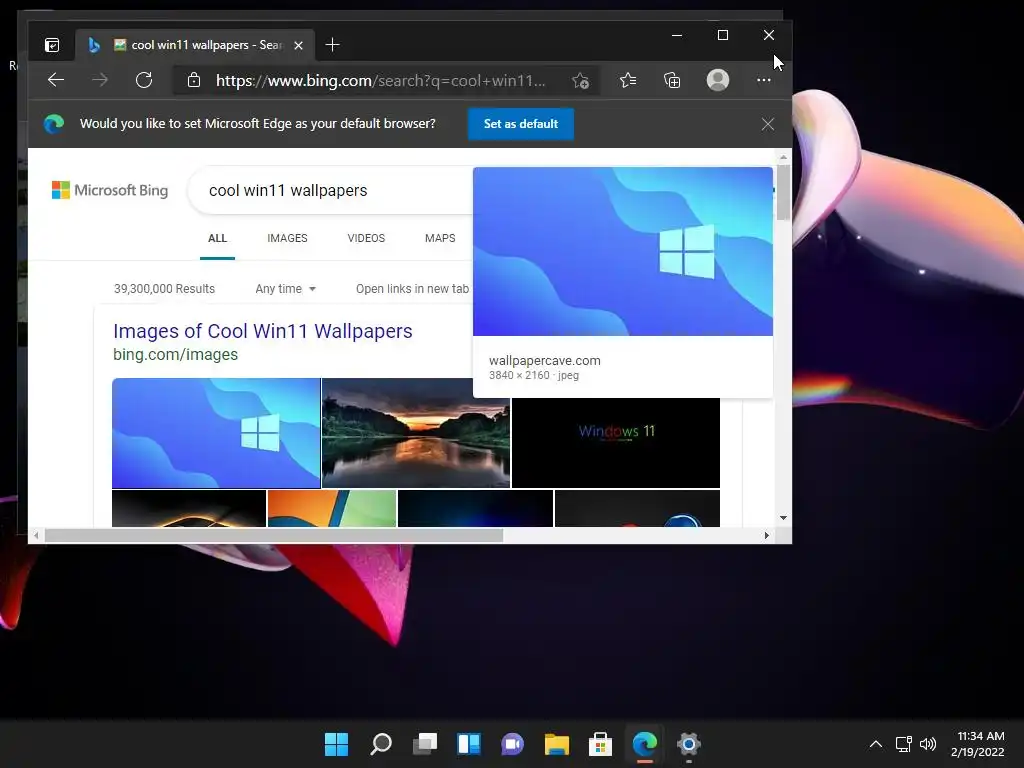This screenshot has height=768, width=1024.
Task: Click the bing.com/images link
Action: (x=176, y=355)
